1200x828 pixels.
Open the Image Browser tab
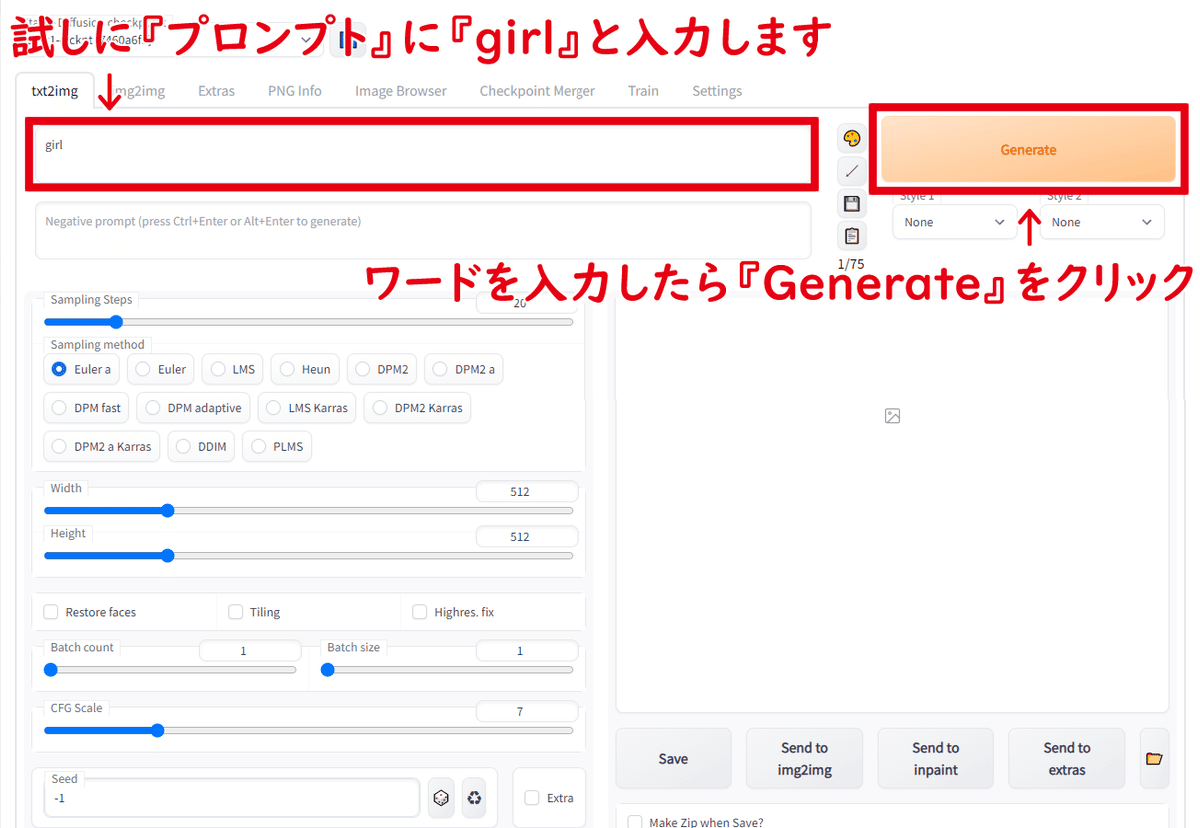[x=401, y=91]
